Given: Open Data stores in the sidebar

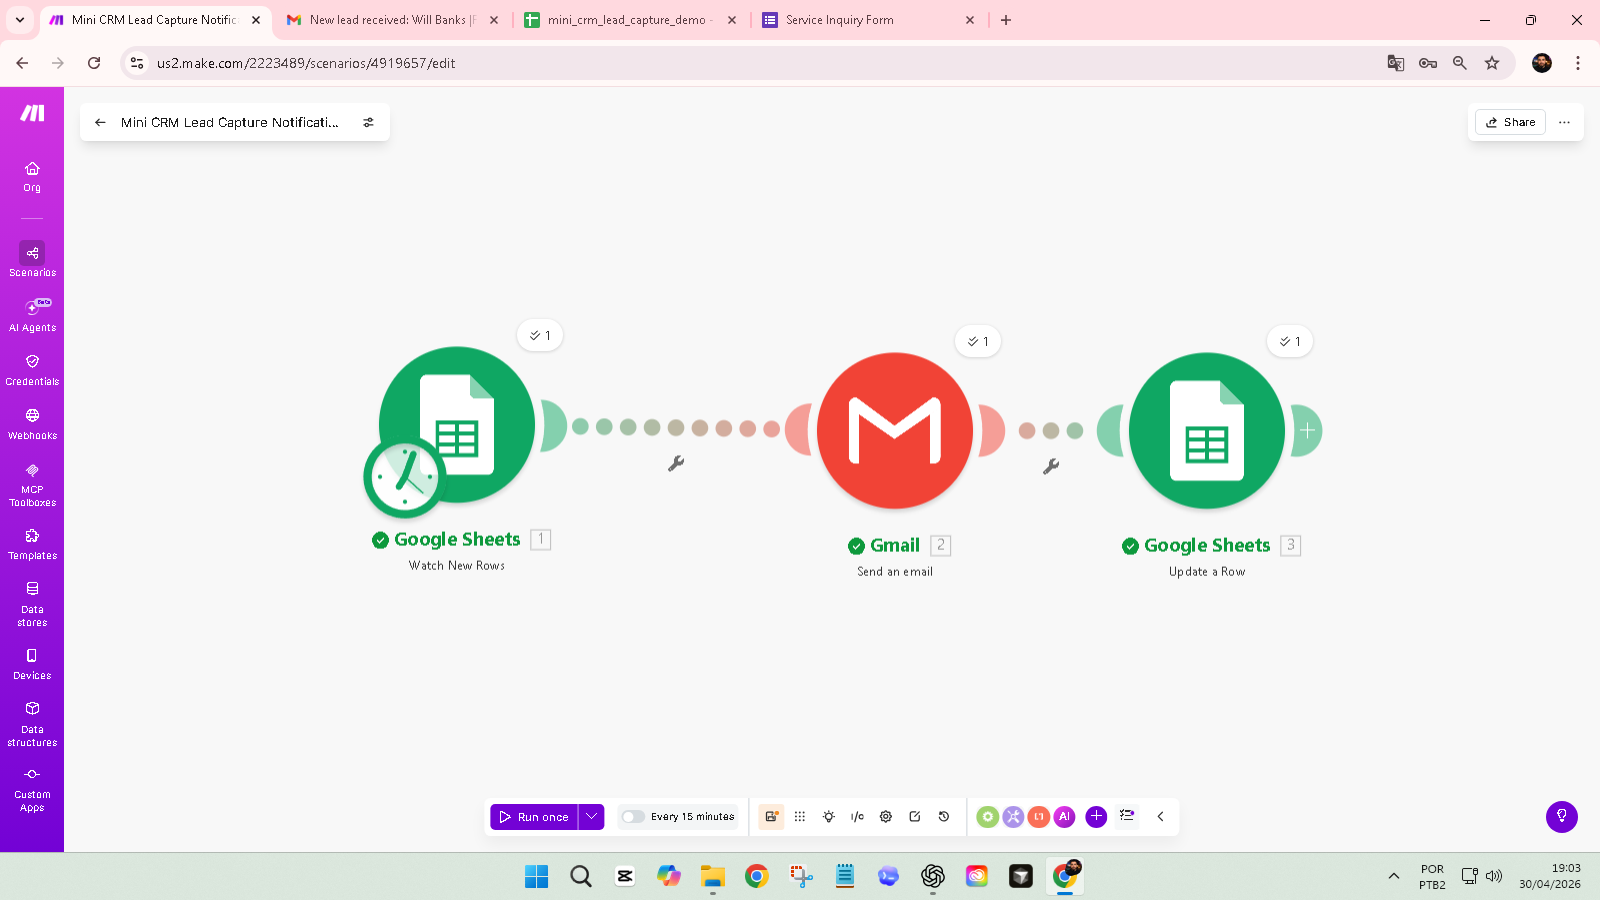Looking at the screenshot, I should (x=32, y=604).
